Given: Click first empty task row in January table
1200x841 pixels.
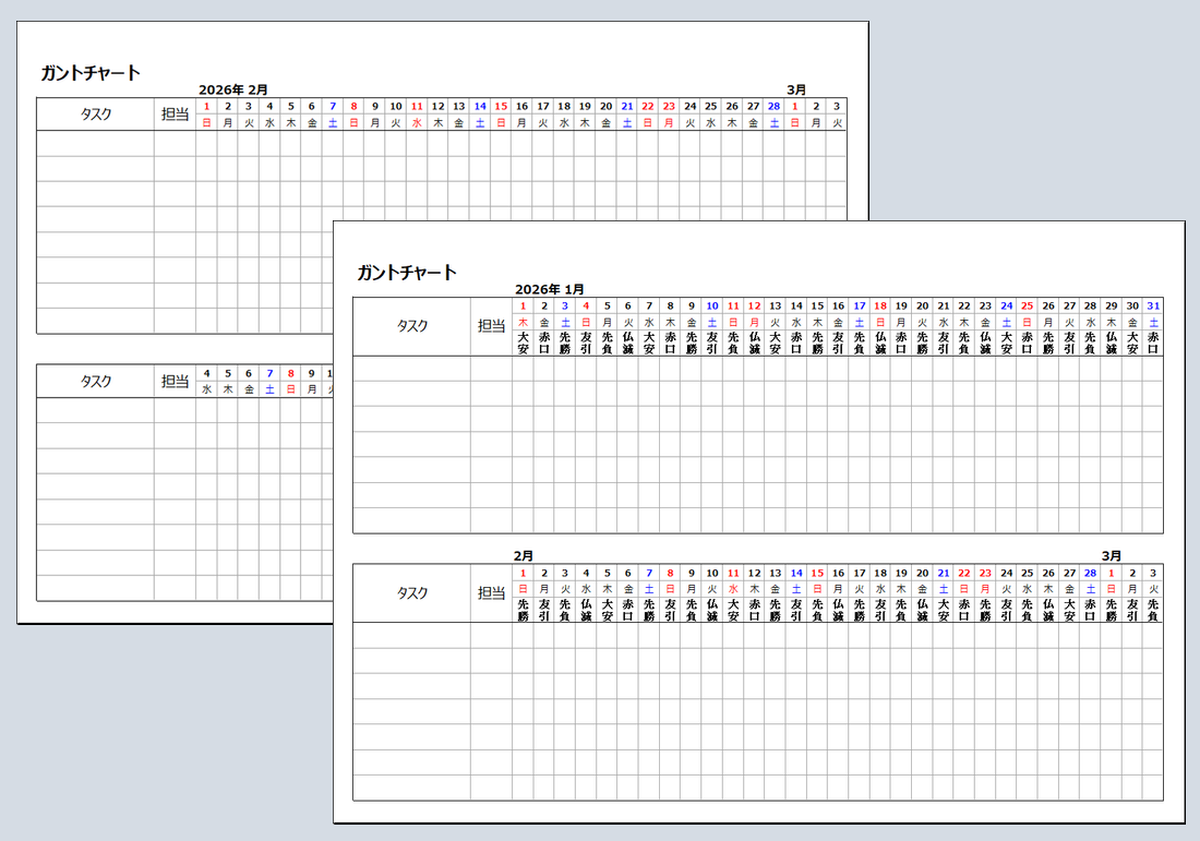Looking at the screenshot, I should [x=412, y=368].
